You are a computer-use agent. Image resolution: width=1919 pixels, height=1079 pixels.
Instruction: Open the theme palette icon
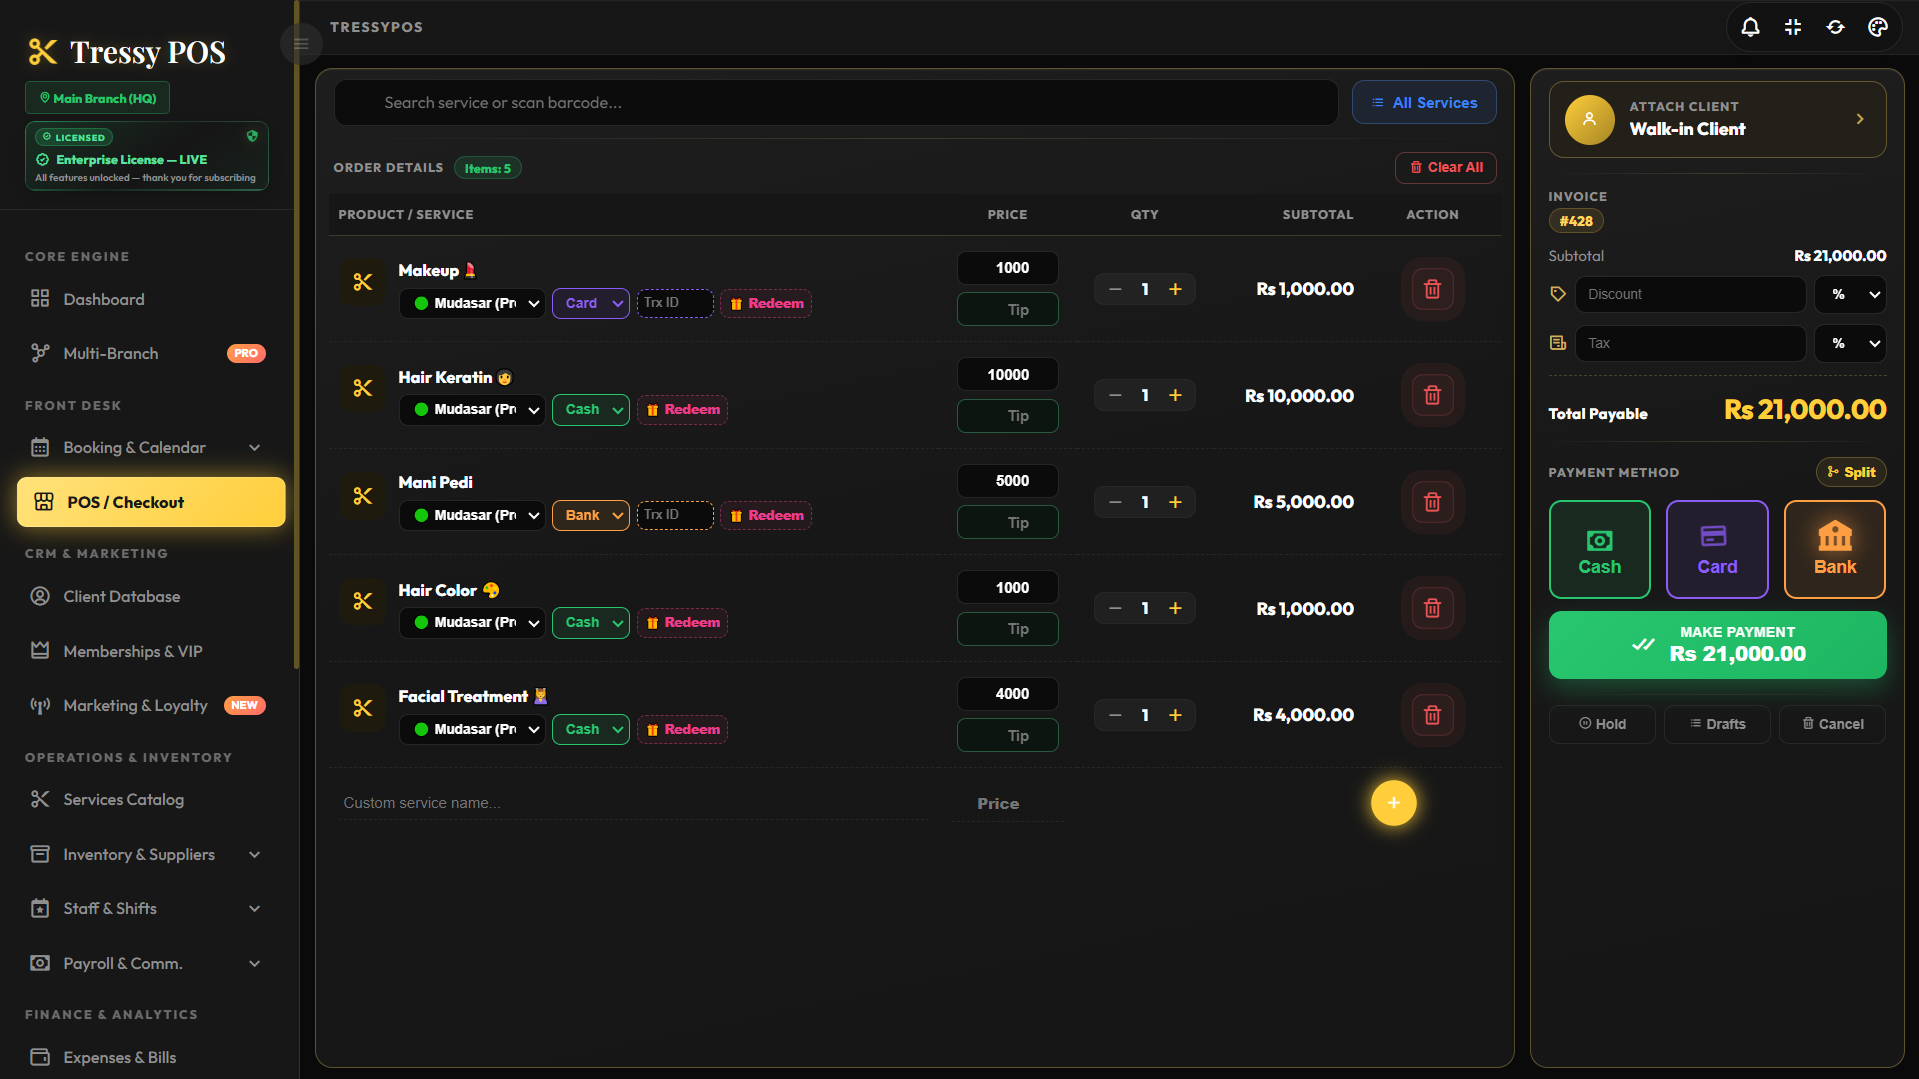click(1878, 27)
